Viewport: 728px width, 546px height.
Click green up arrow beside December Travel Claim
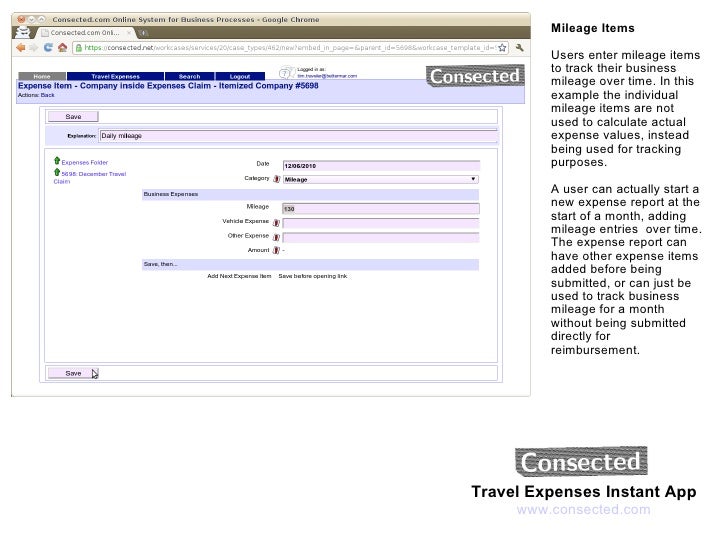point(57,172)
